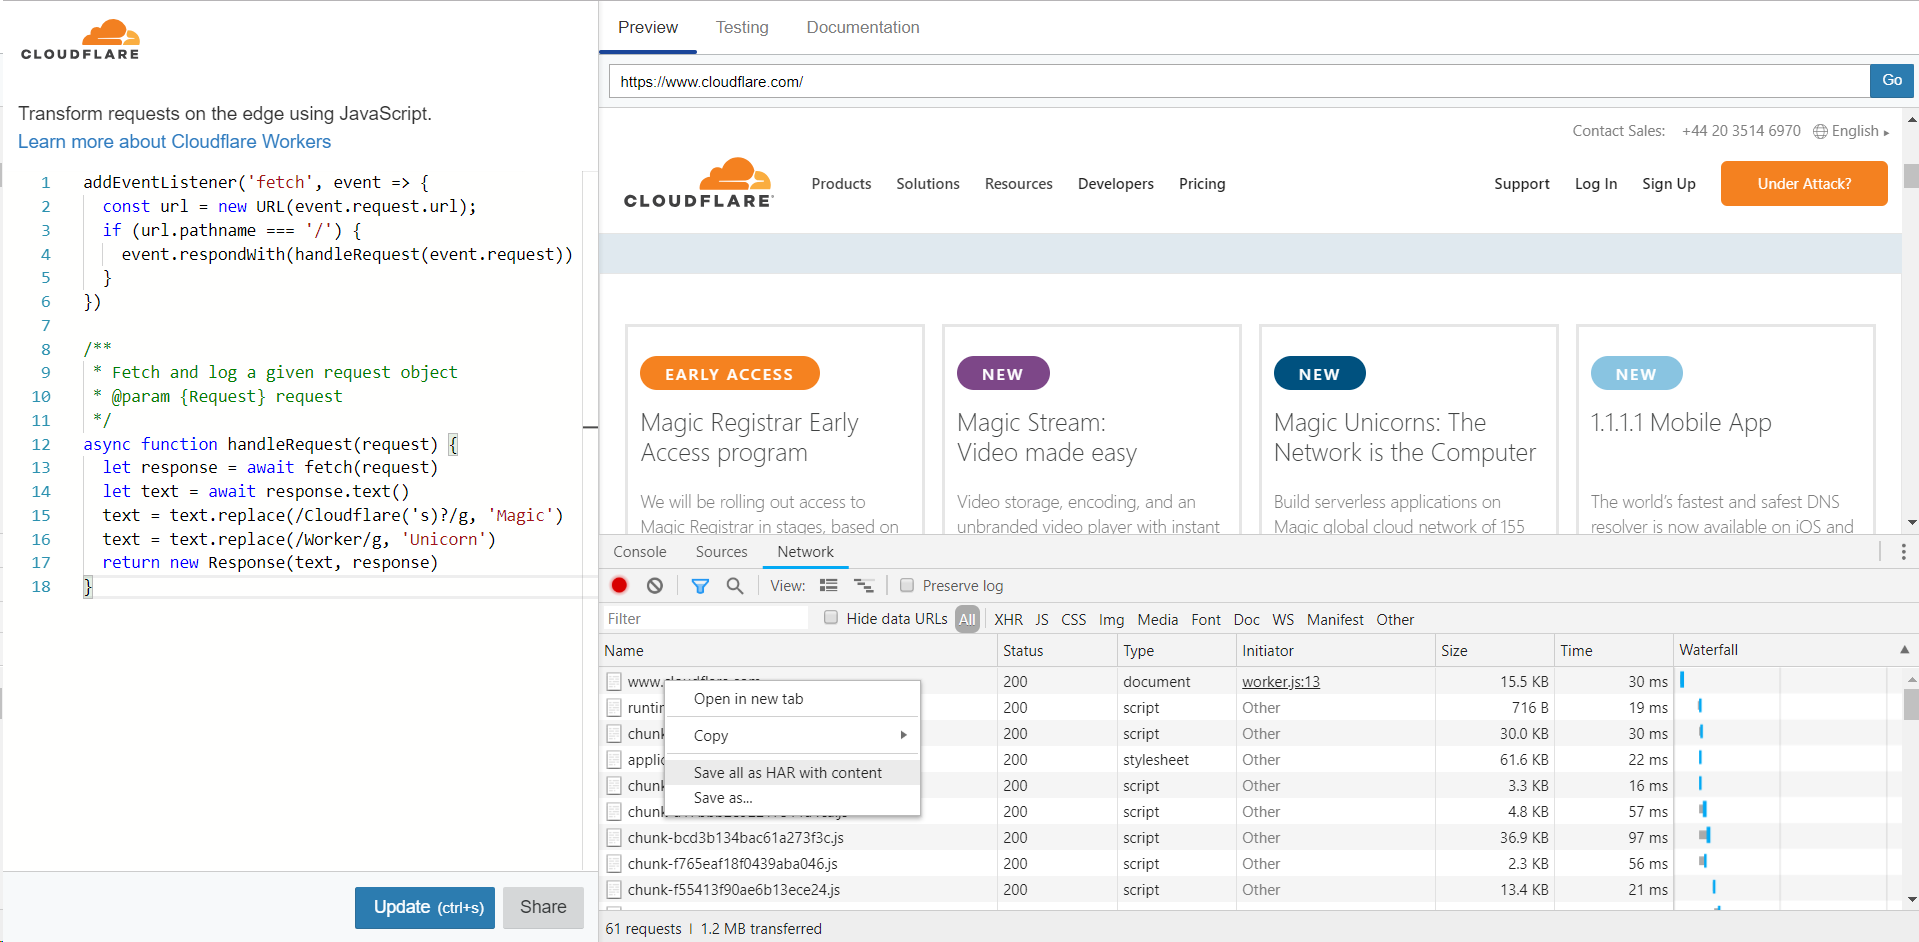The width and height of the screenshot is (1919, 942).
Task: Click Log In link
Action: [x=1596, y=184]
